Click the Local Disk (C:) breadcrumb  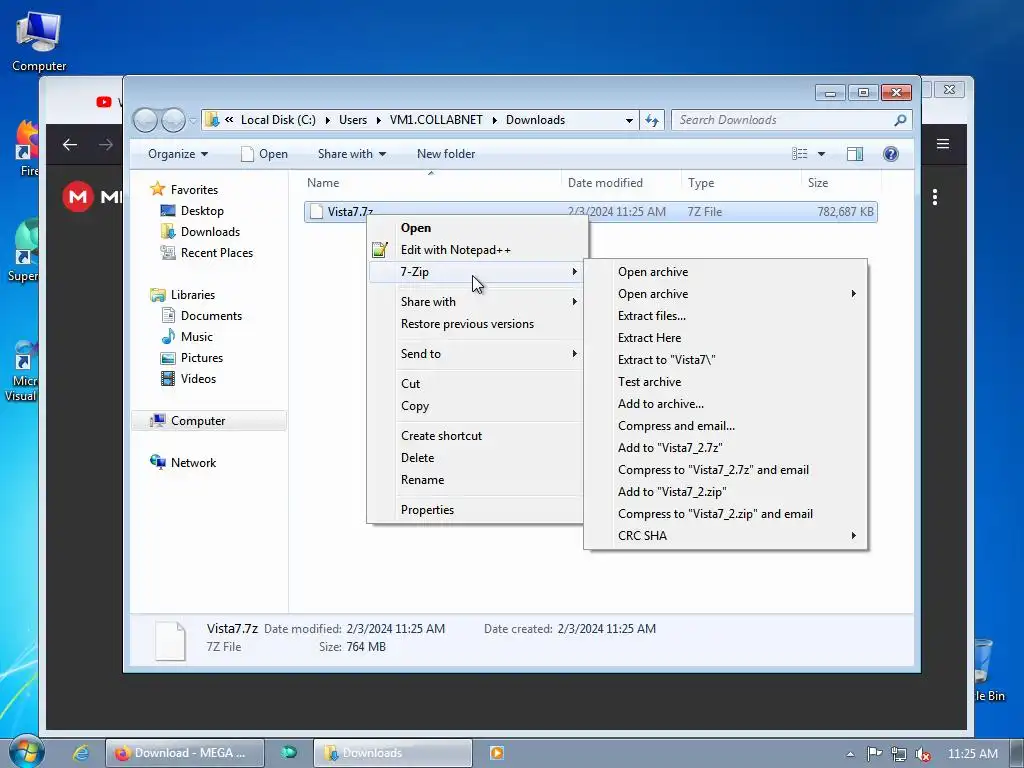point(278,120)
